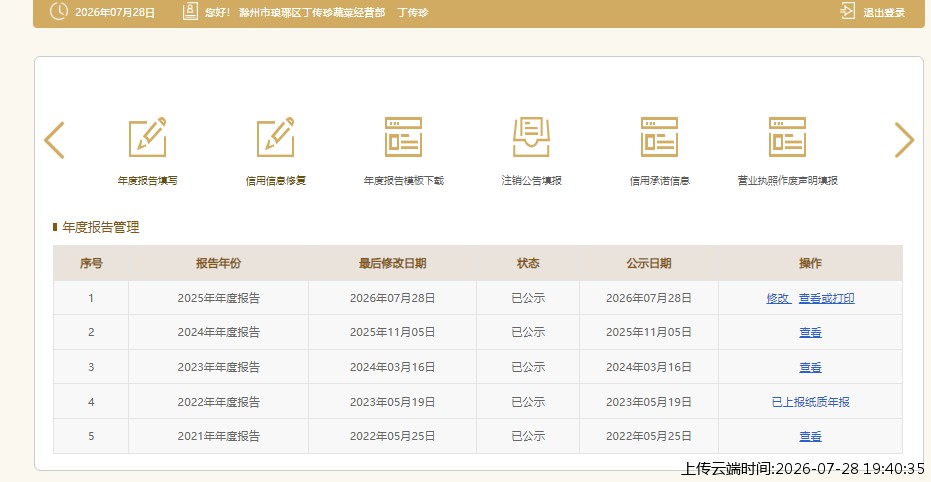Click 查看 link for 2021年年度报告
Image resolution: width=931 pixels, height=482 pixels.
tap(810, 436)
